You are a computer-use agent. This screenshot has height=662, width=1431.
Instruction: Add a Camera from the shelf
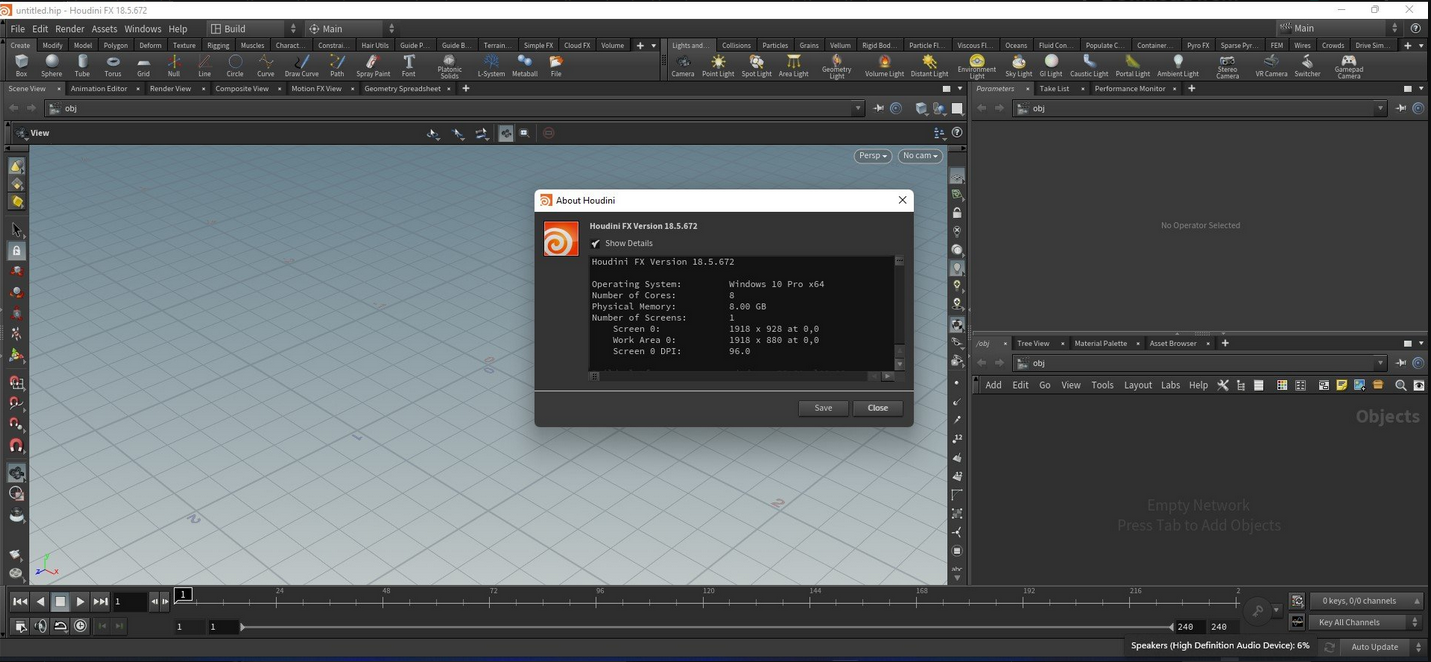click(x=683, y=65)
